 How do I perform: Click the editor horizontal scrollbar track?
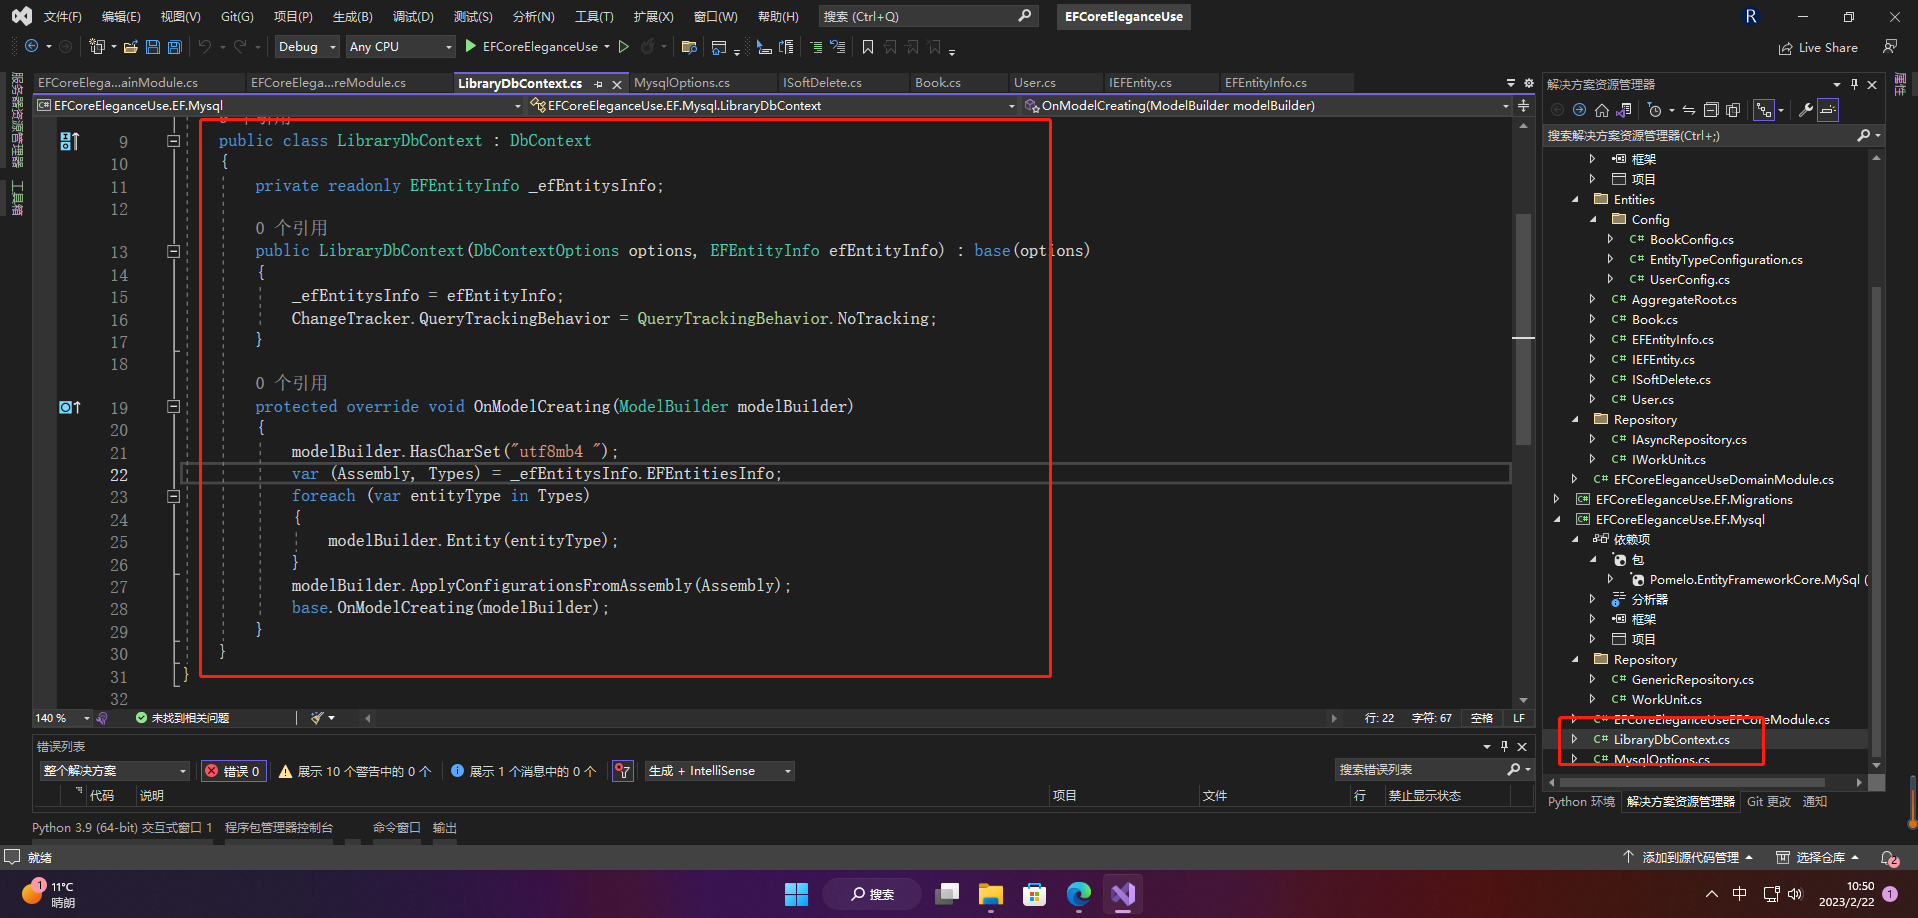850,718
